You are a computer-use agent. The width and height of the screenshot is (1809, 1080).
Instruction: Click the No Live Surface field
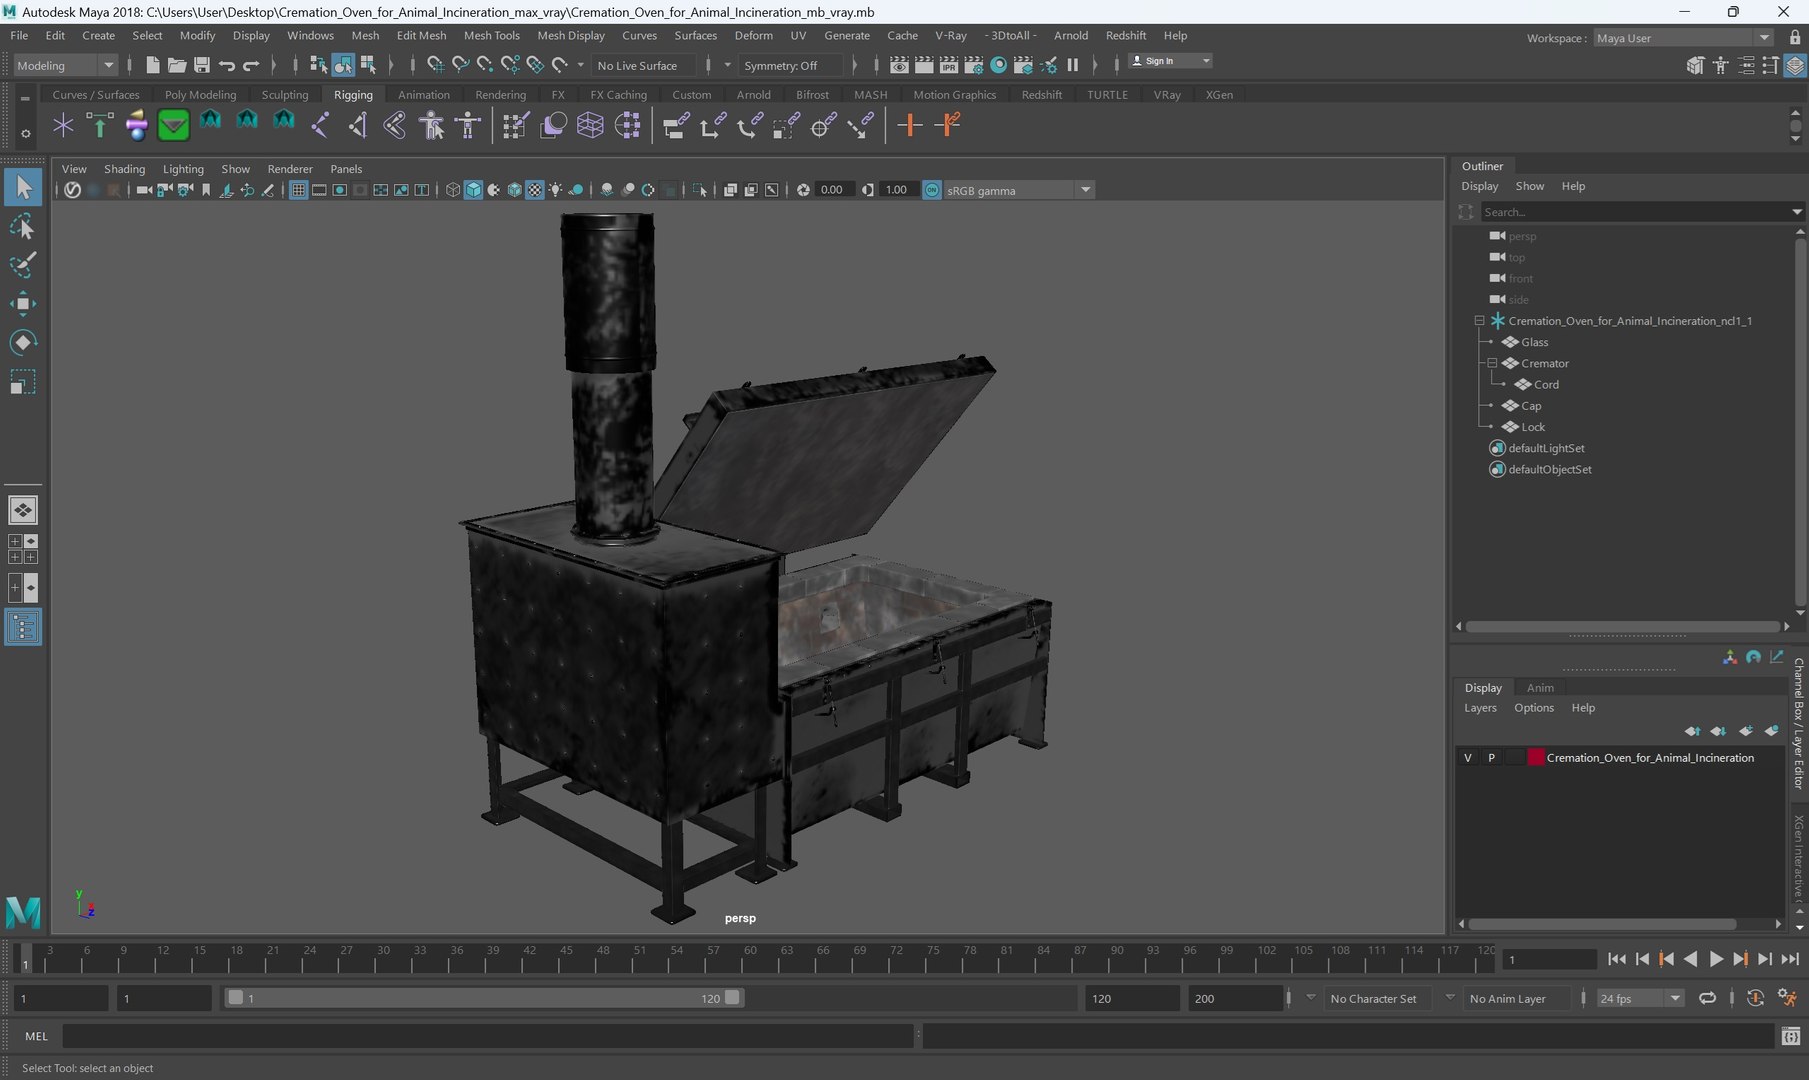643,65
